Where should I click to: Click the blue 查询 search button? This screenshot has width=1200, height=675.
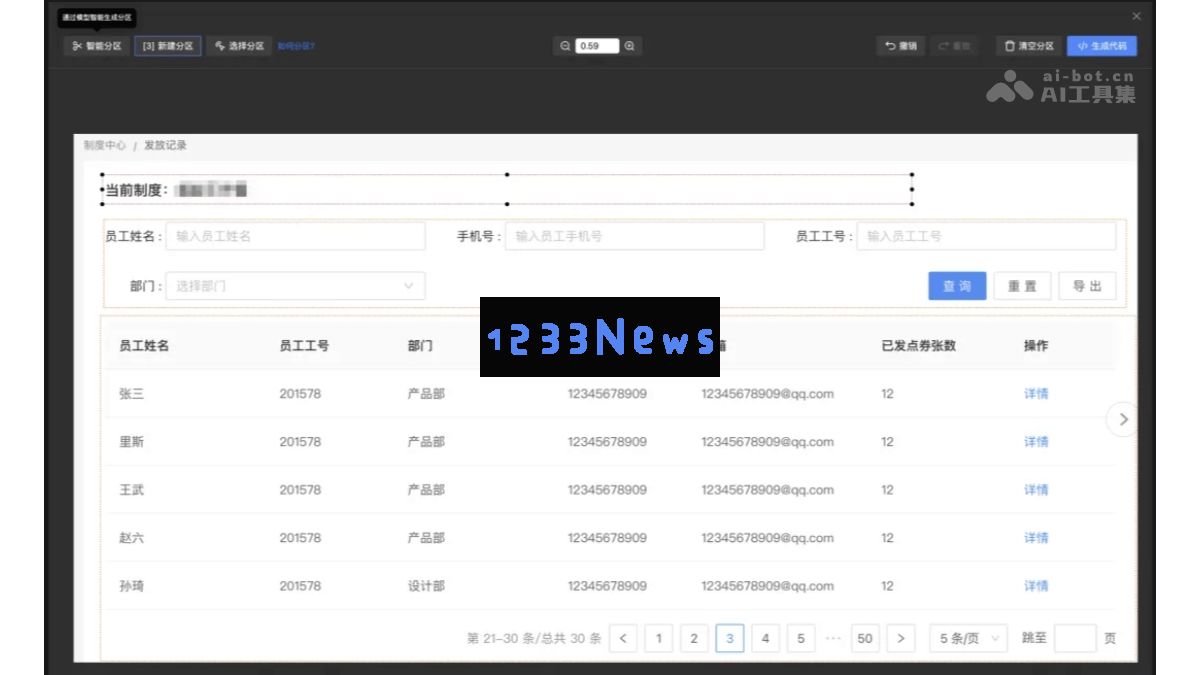click(x=957, y=286)
